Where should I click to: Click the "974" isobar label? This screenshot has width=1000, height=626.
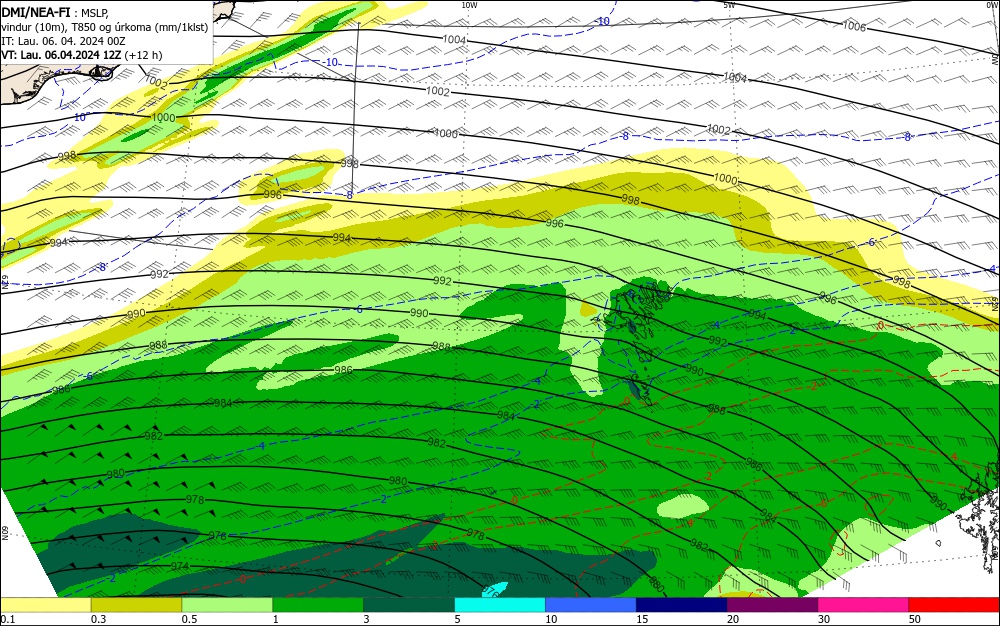(180, 566)
